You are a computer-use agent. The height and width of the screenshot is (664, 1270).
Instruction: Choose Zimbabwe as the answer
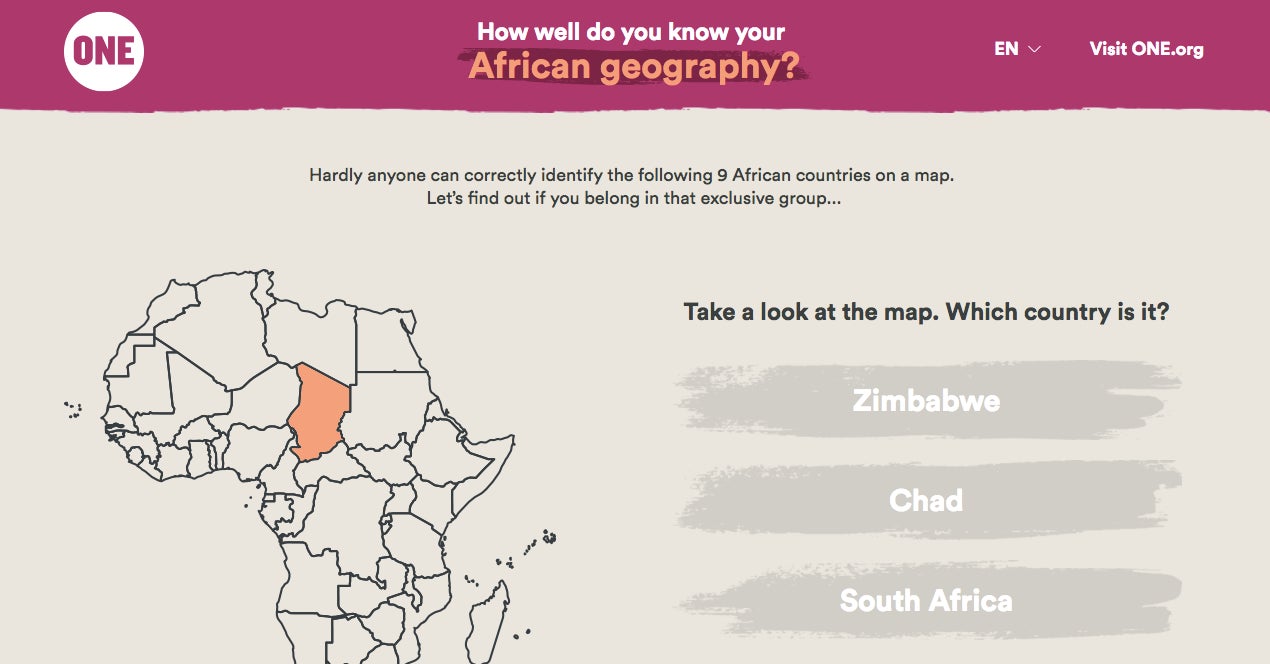click(926, 401)
